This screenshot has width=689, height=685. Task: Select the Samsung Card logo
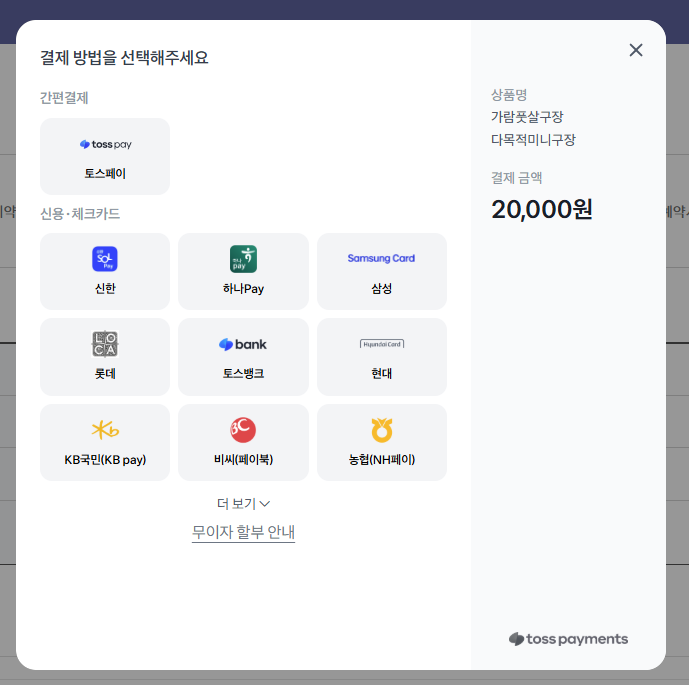pos(381,258)
